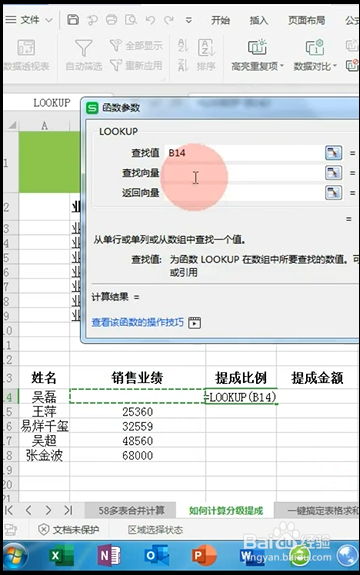The height and width of the screenshot is (575, 360).
Task: Select the 提成金额 header cell
Action: tap(317, 377)
